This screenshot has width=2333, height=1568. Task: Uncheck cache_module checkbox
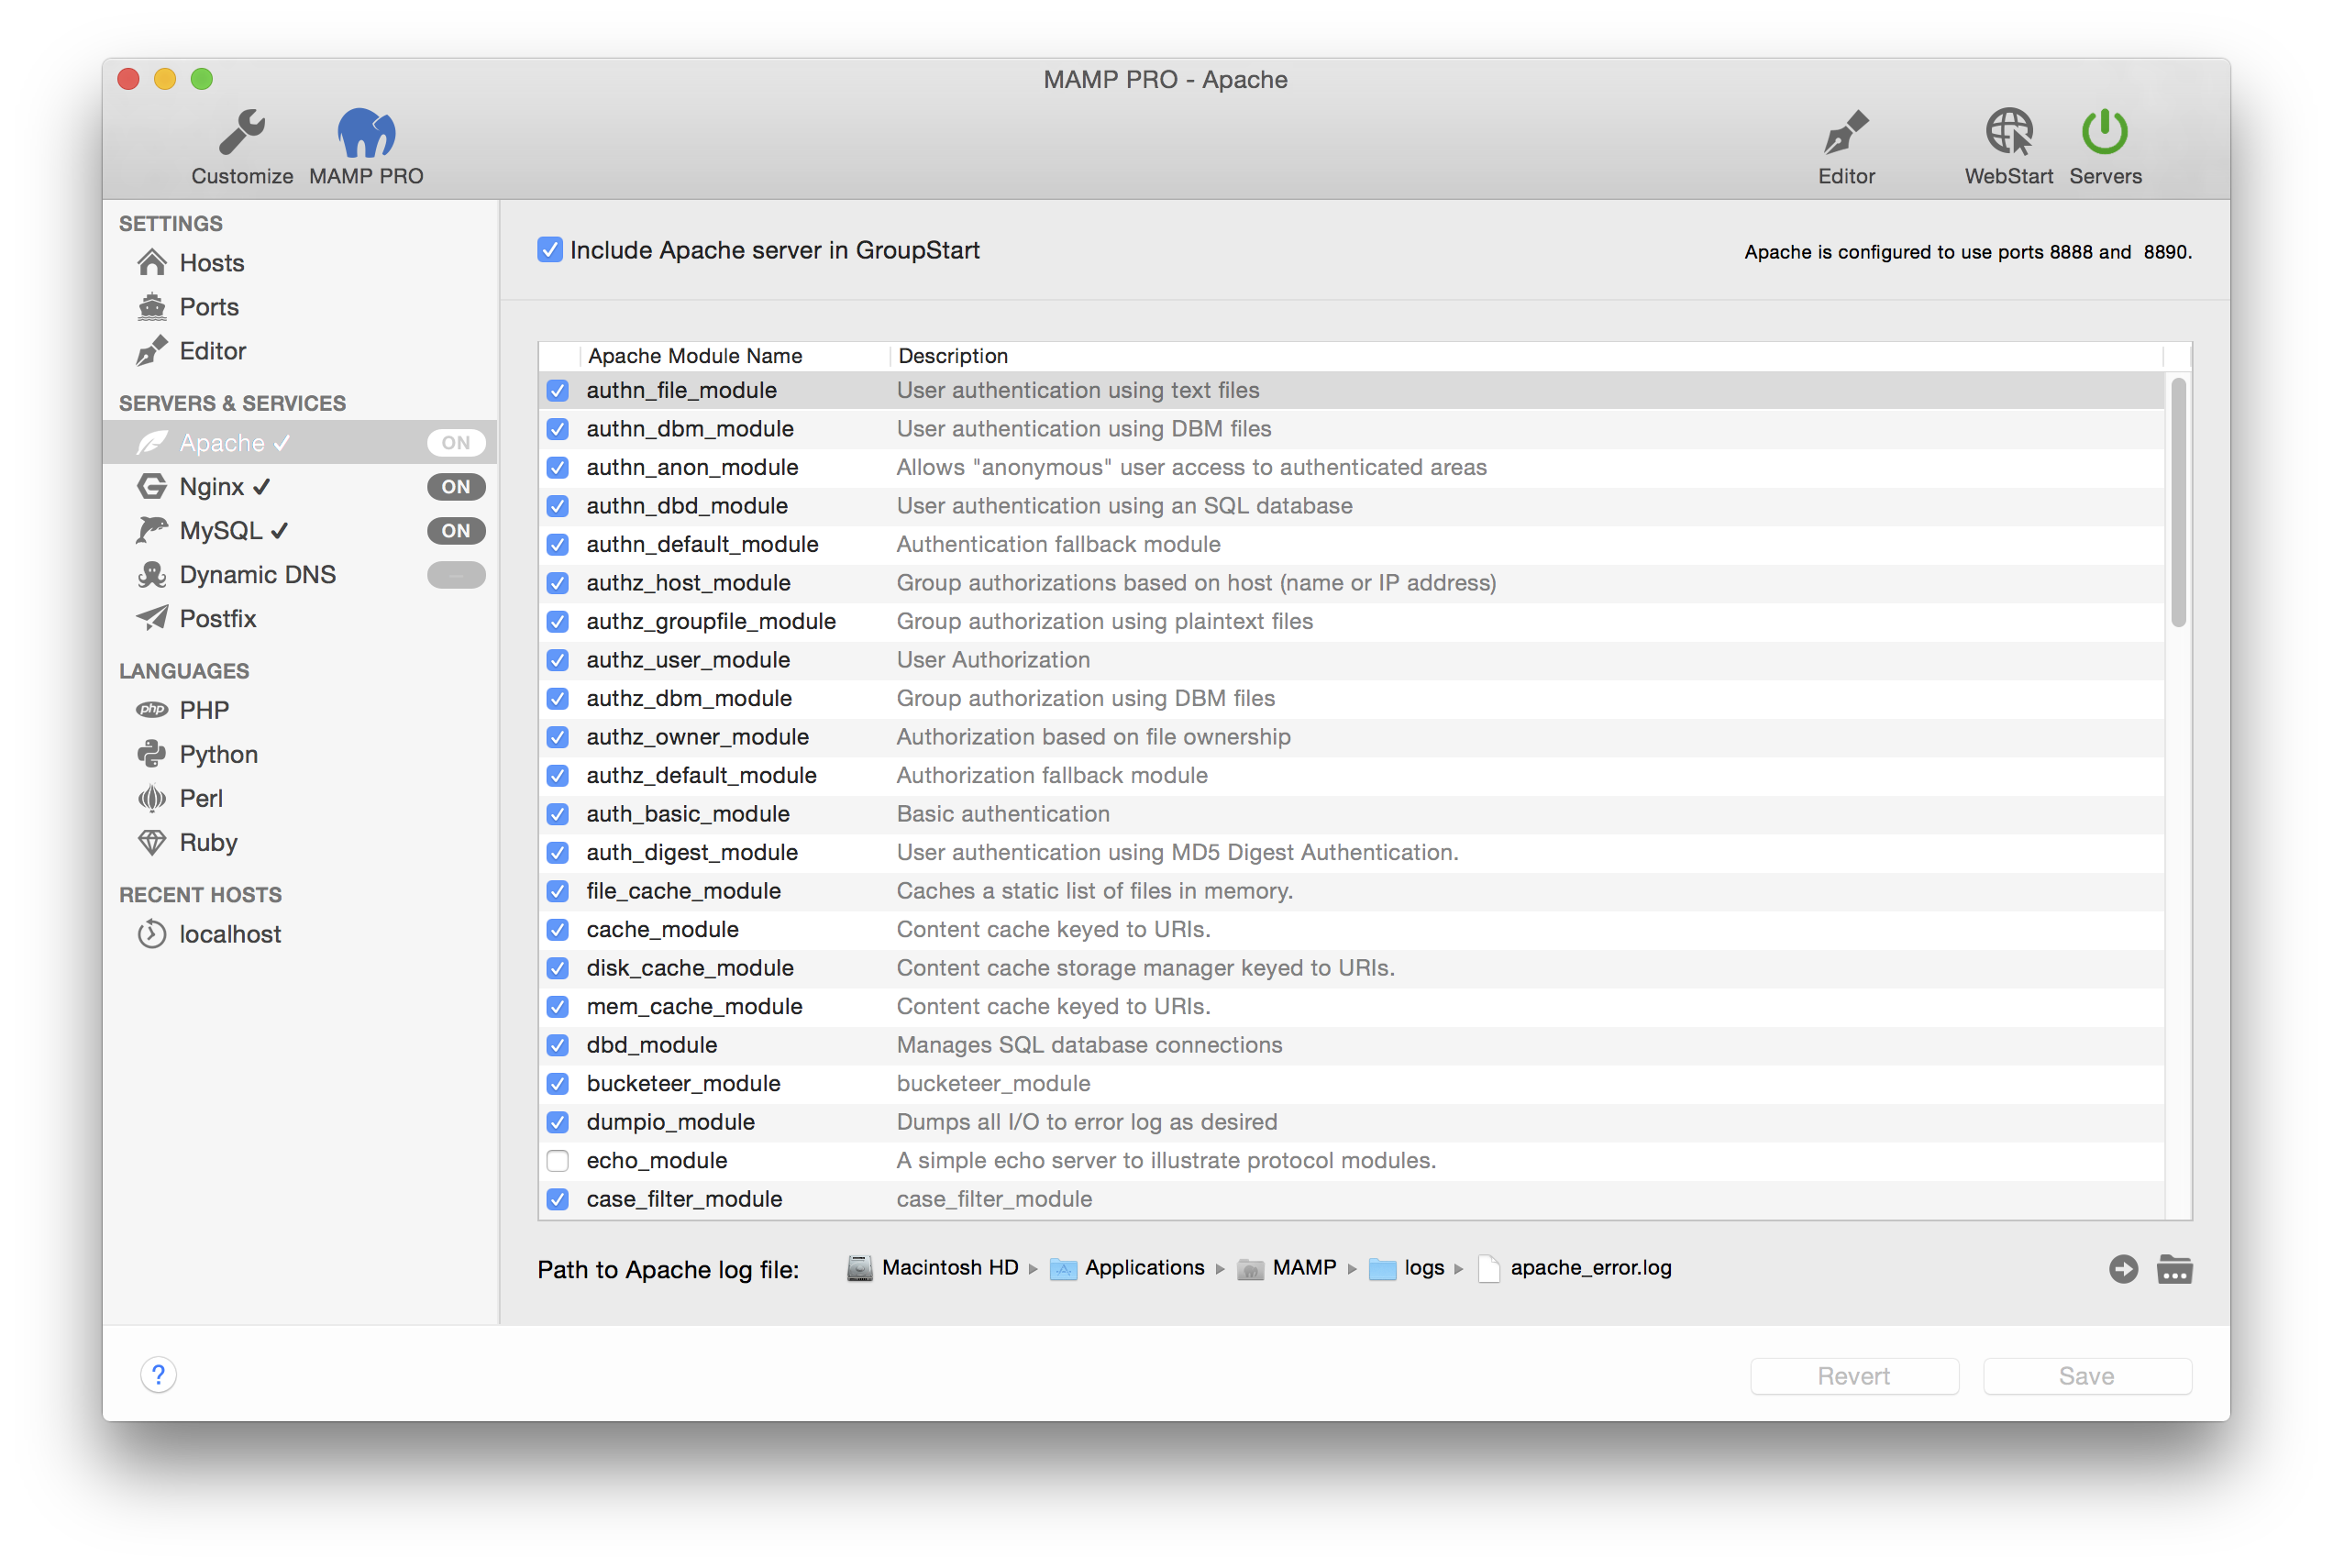558,930
